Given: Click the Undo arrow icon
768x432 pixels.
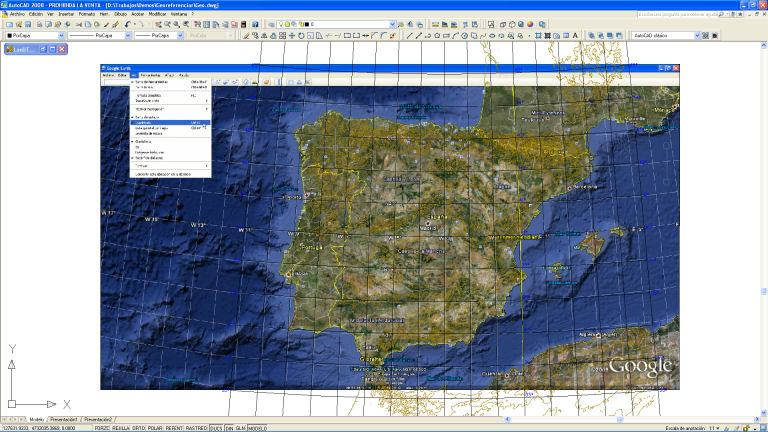Looking at the screenshot, I should coord(128,24).
